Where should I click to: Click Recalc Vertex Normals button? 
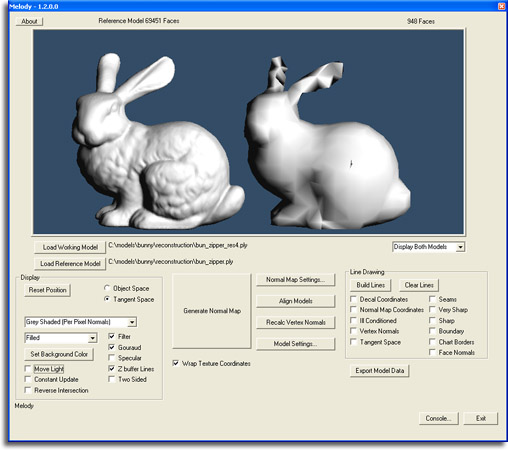[x=295, y=322]
